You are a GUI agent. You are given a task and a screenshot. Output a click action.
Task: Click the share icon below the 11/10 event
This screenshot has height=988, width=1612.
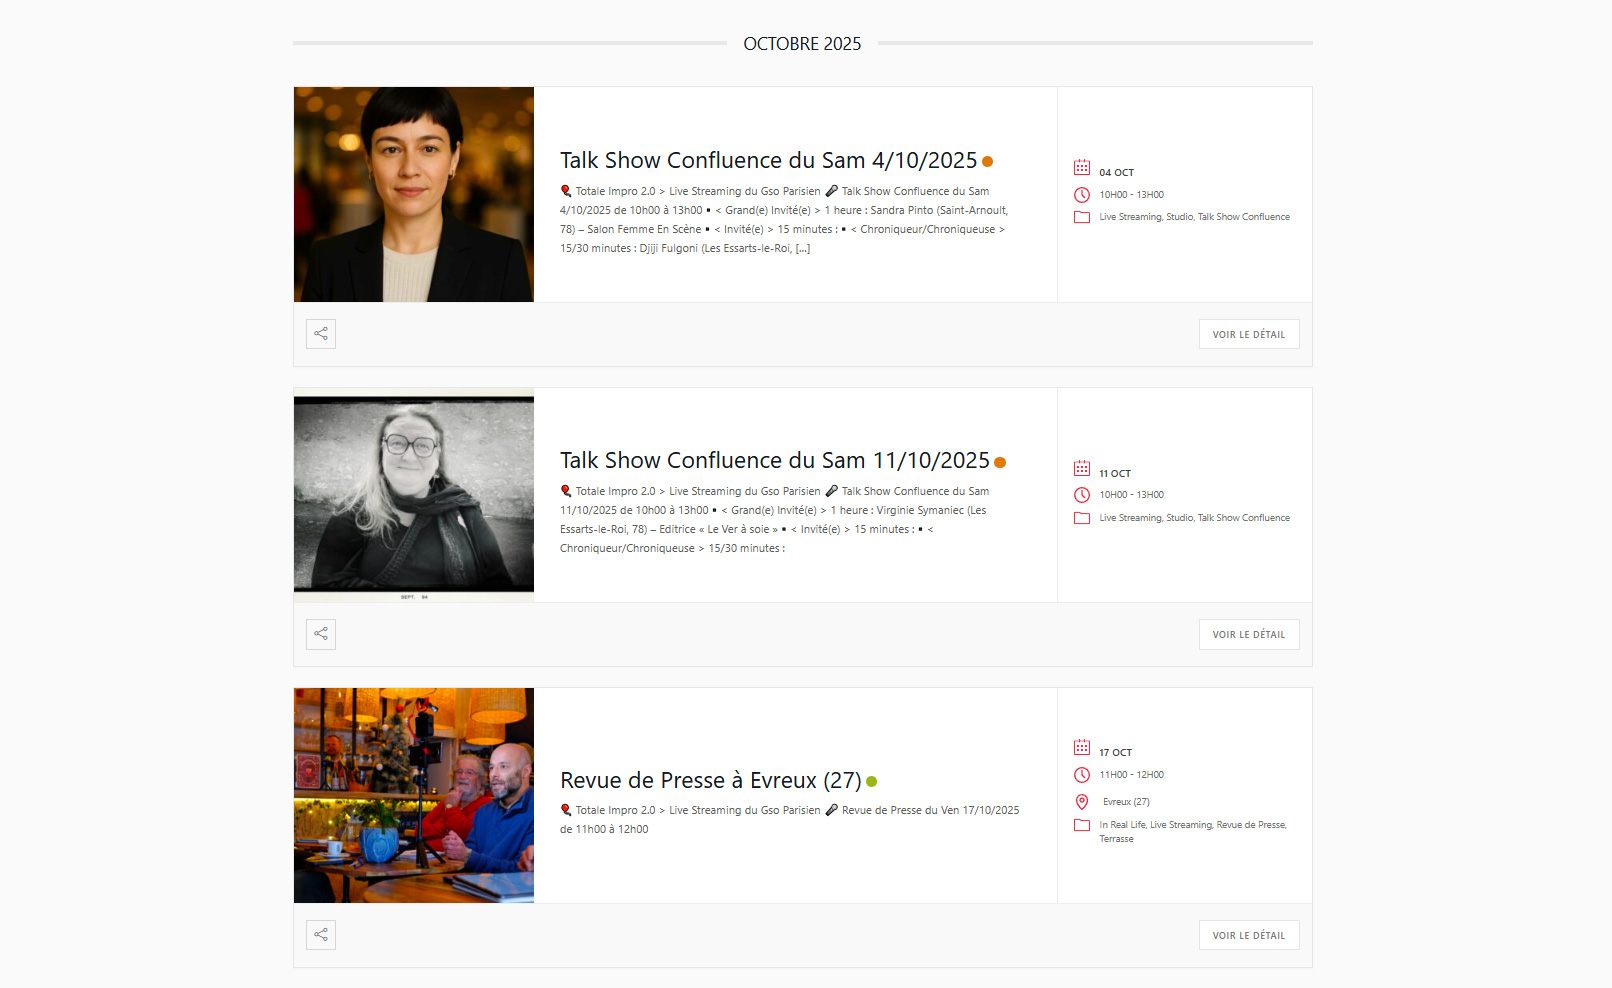click(x=320, y=634)
